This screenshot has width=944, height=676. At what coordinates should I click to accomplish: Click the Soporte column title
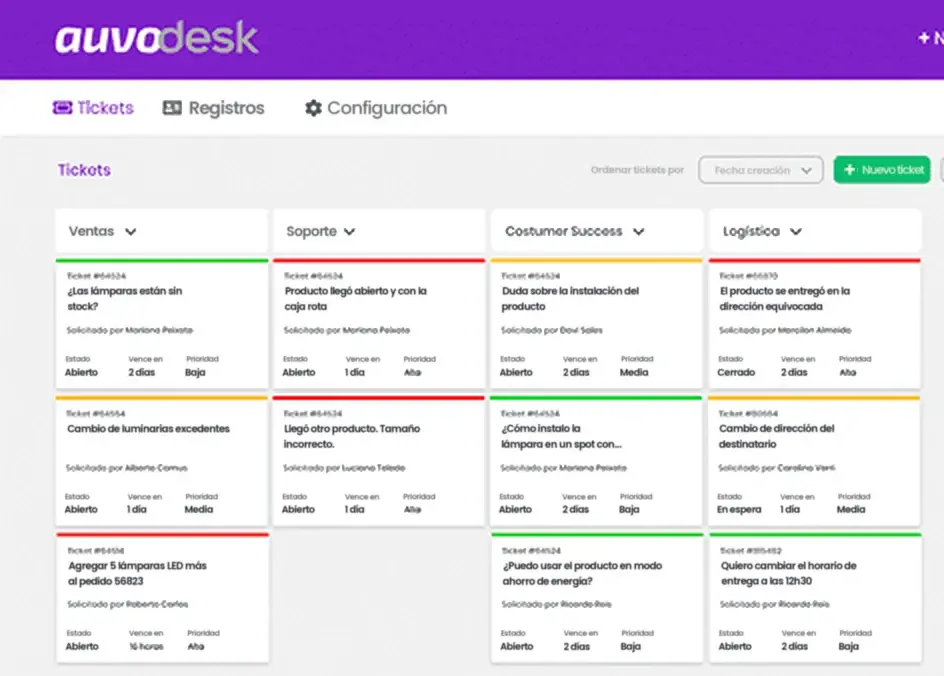click(x=311, y=231)
